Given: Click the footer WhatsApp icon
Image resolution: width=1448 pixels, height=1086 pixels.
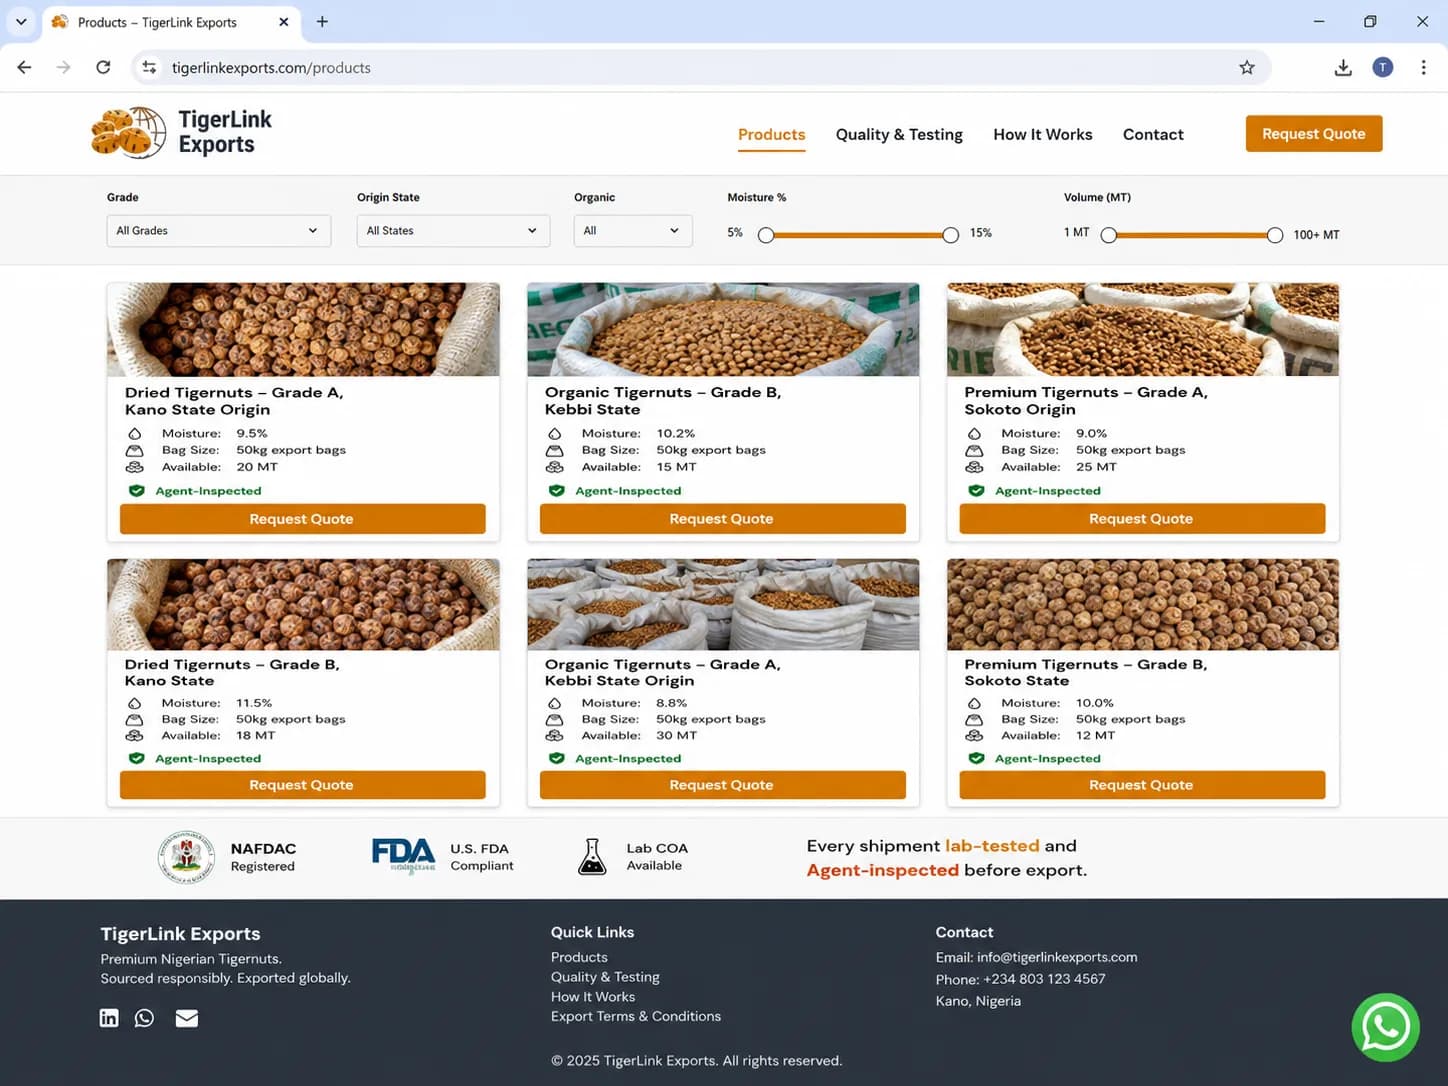Looking at the screenshot, I should [144, 1018].
